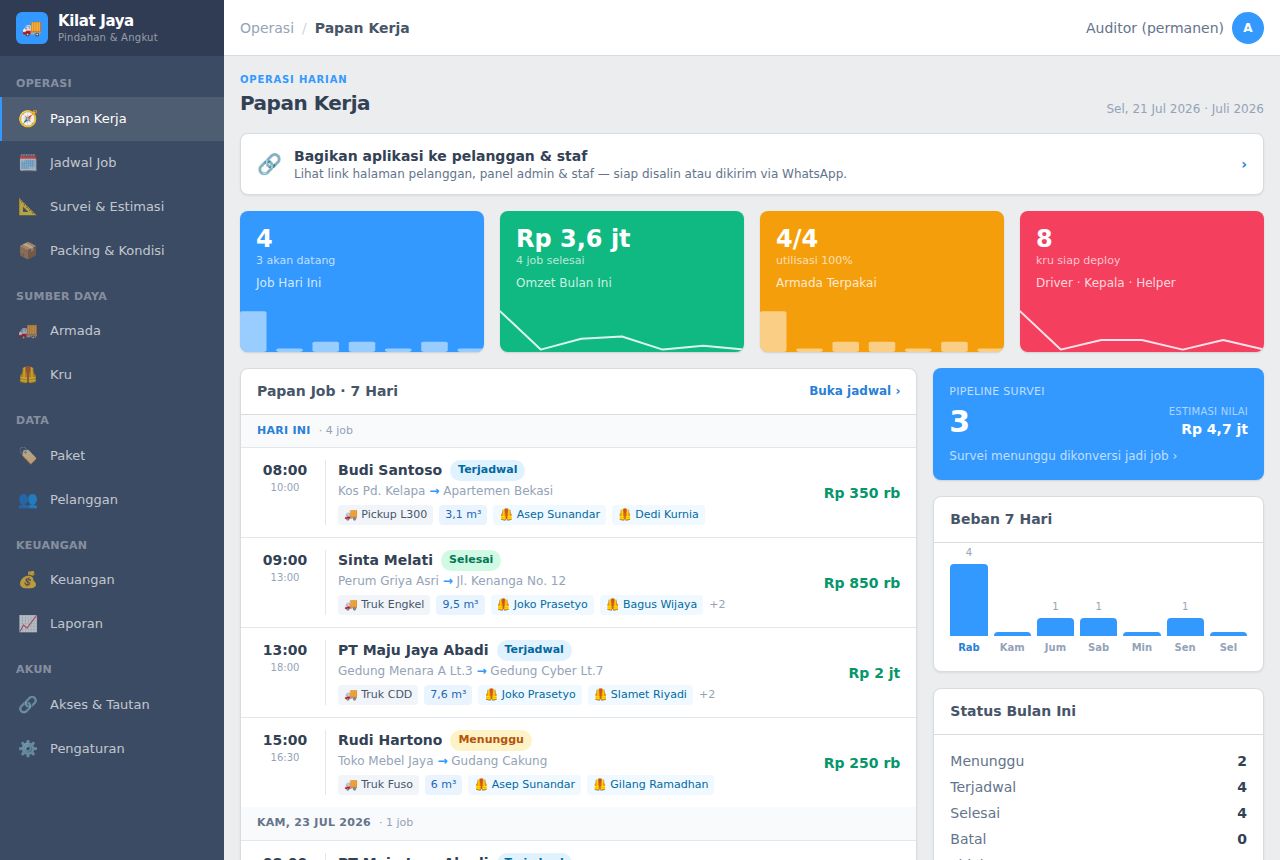Click the Pengaturan gear icon

28,749
